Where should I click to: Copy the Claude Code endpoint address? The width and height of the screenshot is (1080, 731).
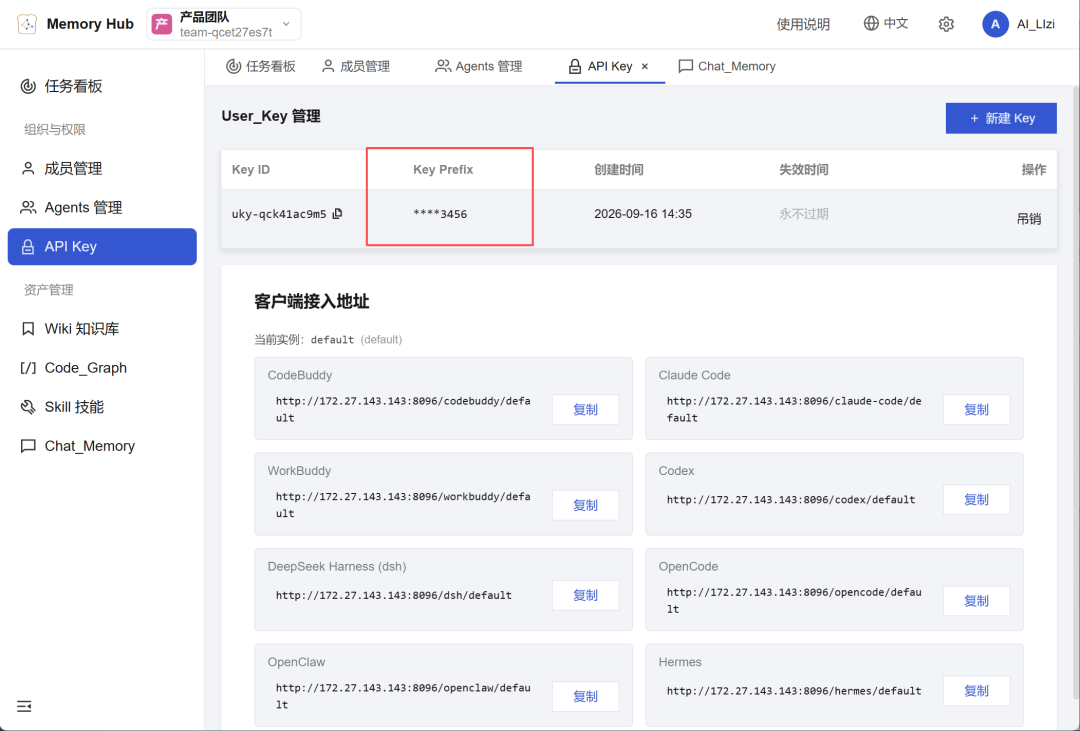click(976, 409)
